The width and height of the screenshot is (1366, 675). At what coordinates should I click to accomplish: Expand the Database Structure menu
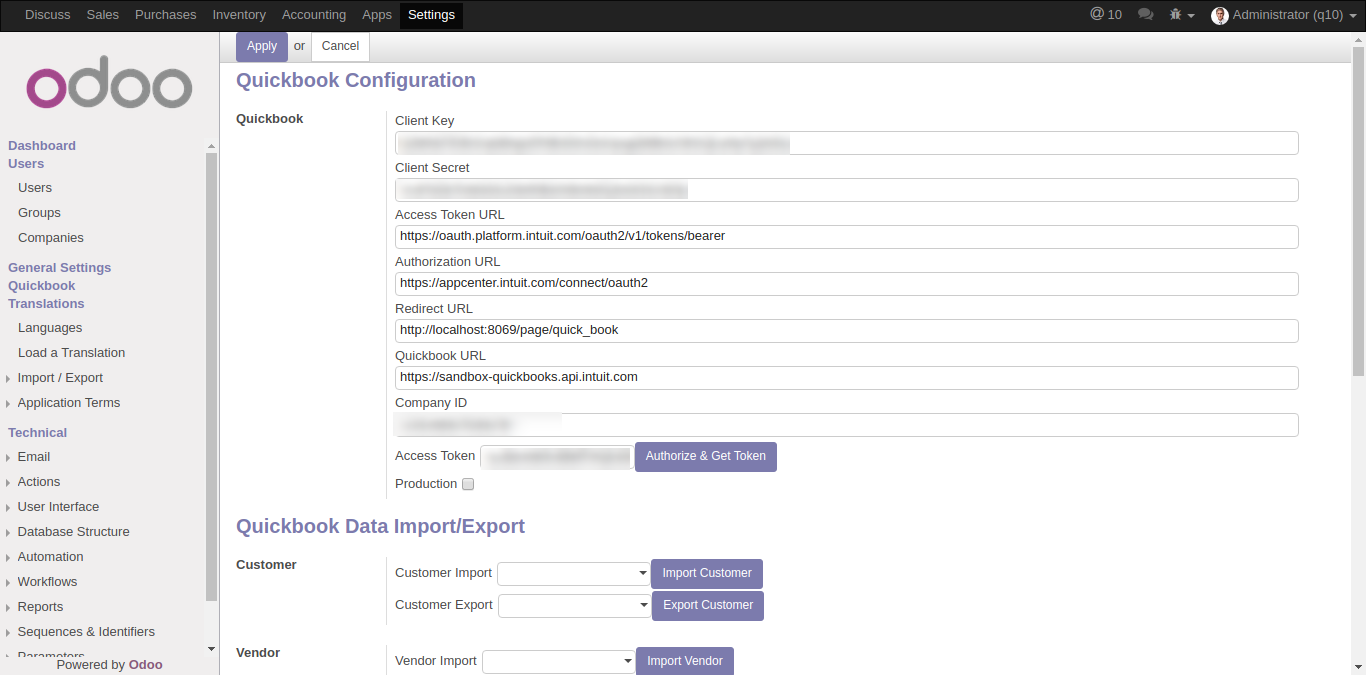pos(73,532)
